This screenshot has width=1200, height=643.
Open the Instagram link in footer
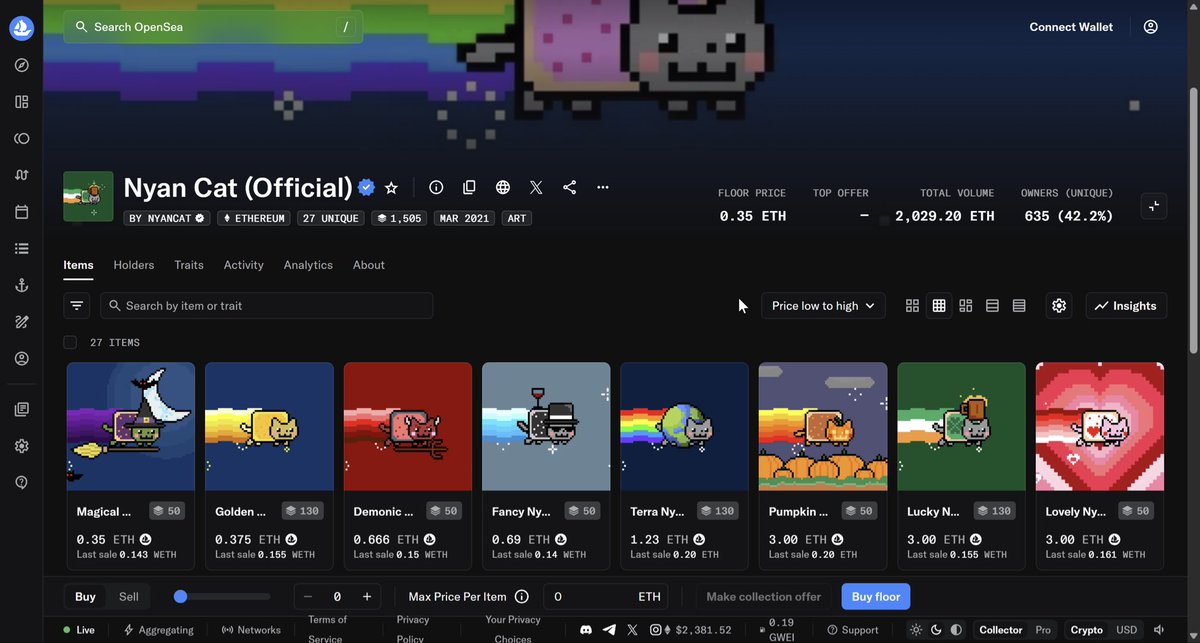[656, 630]
